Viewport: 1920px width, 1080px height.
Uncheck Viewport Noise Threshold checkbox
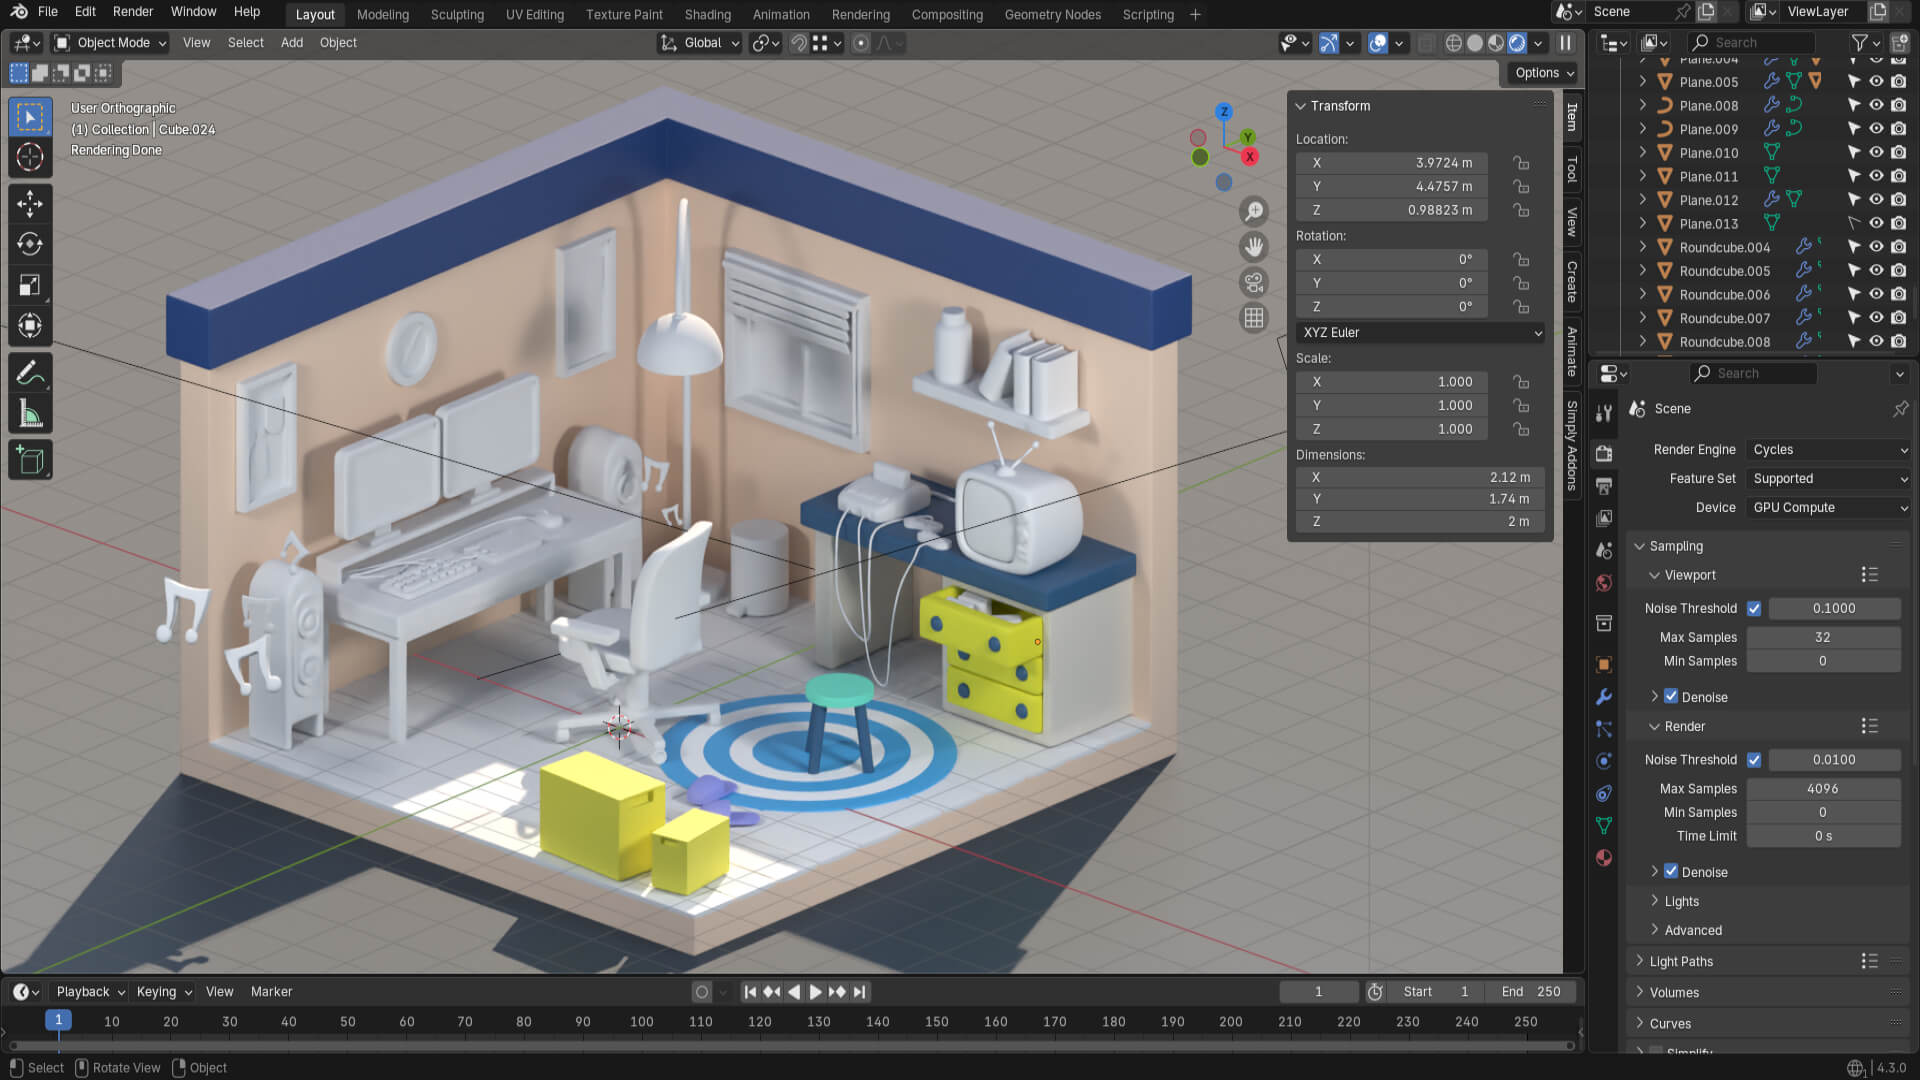[1754, 608]
